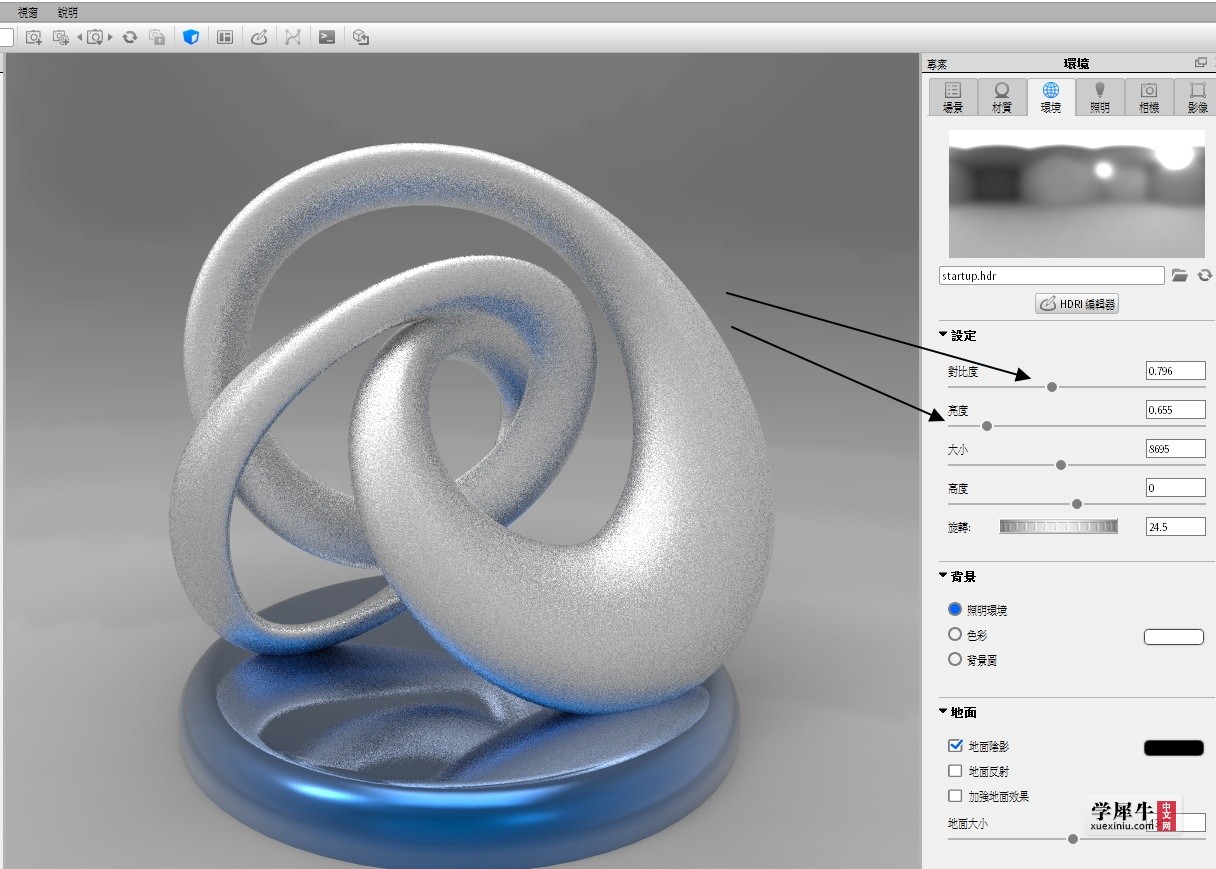Click the add camera icon in toolbar
Image resolution: width=1216 pixels, height=869 pixels.
click(x=34, y=37)
